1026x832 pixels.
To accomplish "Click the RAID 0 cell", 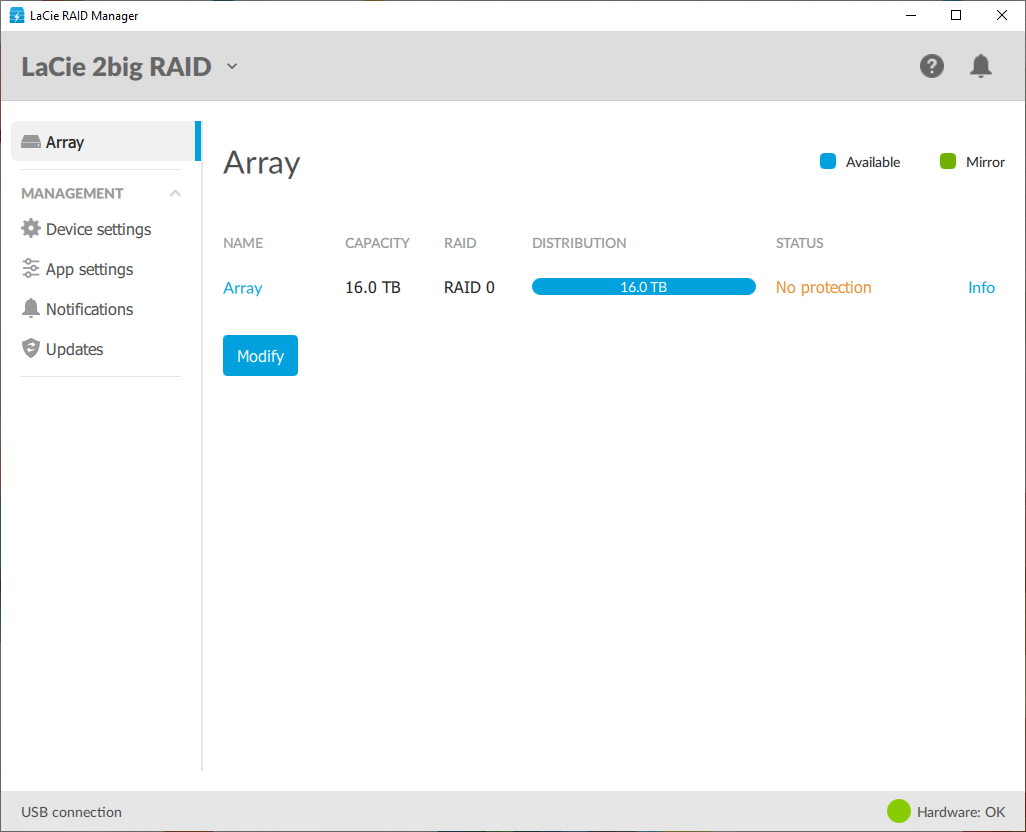I will point(469,287).
